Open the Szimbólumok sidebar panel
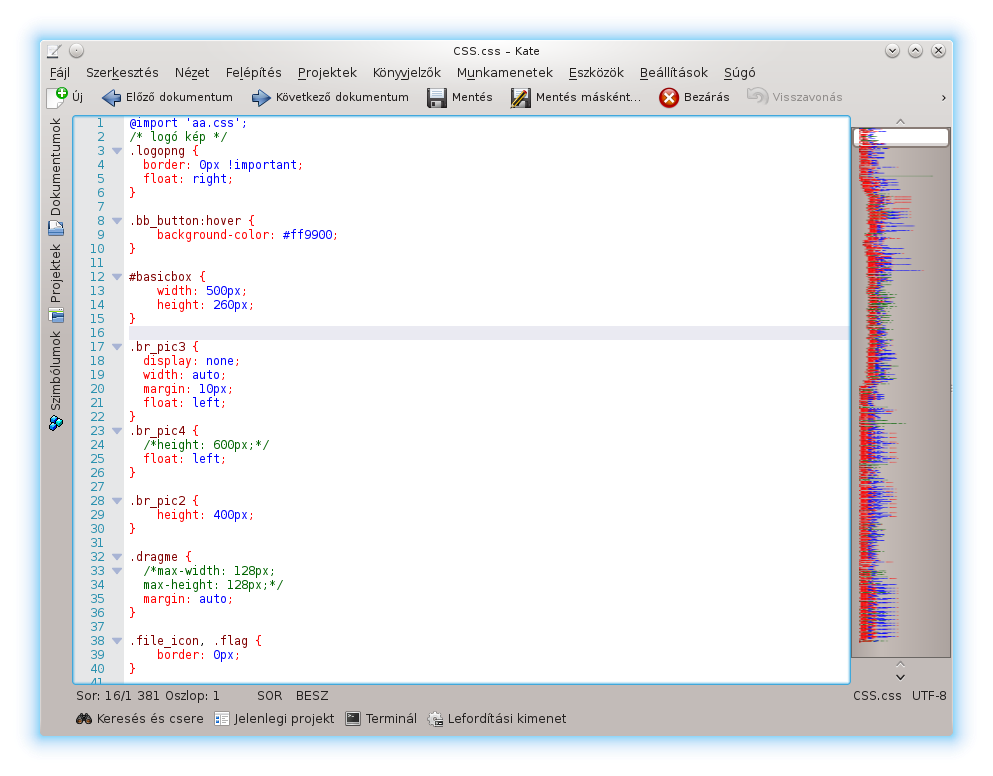The image size is (993, 776). point(56,380)
